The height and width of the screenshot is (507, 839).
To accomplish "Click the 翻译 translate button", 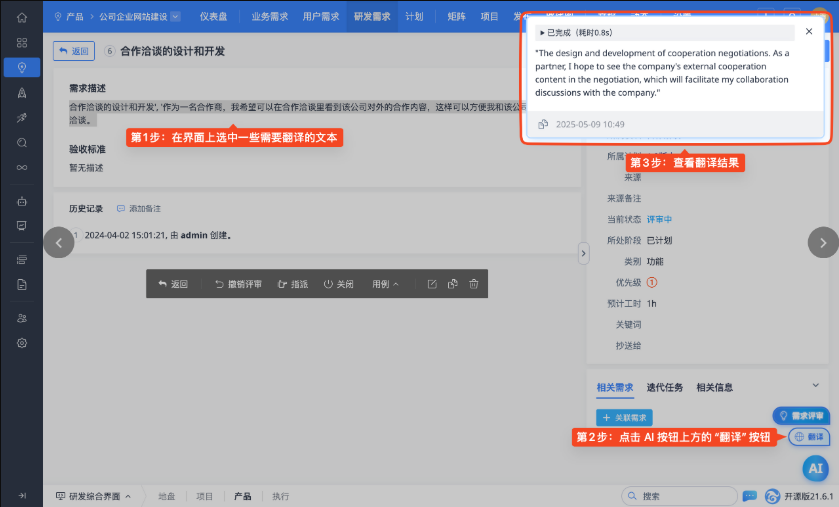I will pyautogui.click(x=809, y=437).
